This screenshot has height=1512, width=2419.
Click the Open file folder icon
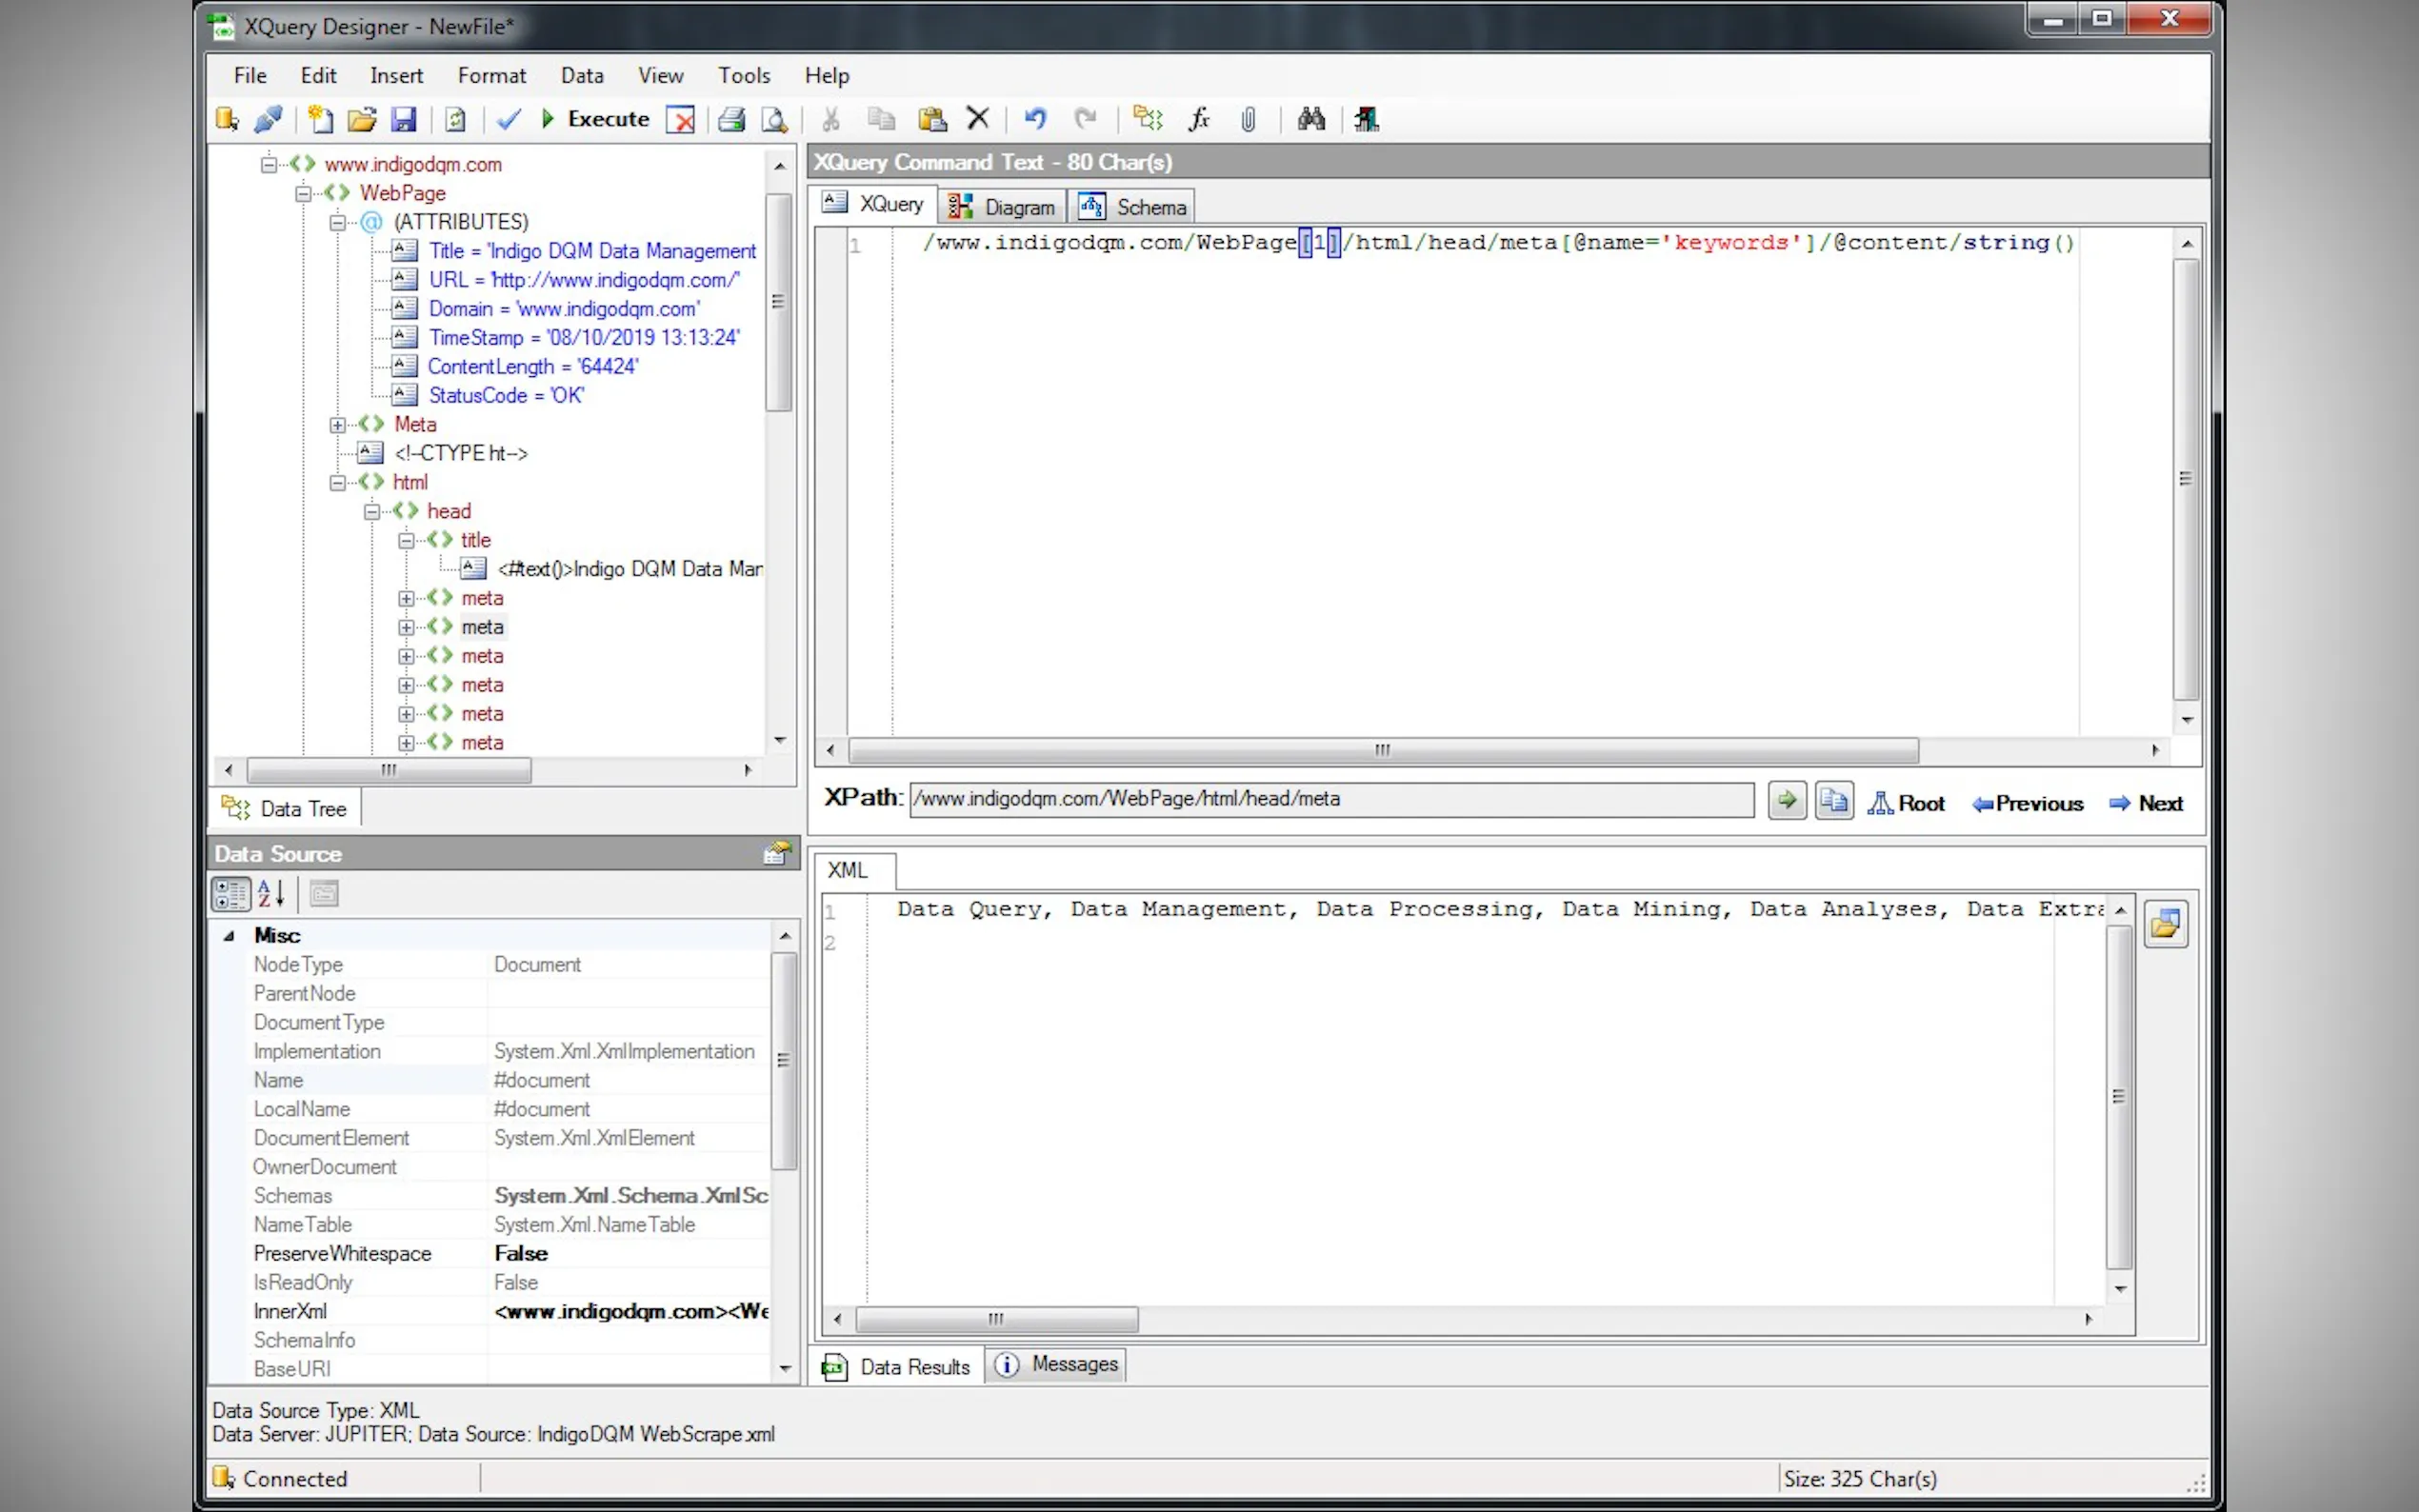pos(361,120)
